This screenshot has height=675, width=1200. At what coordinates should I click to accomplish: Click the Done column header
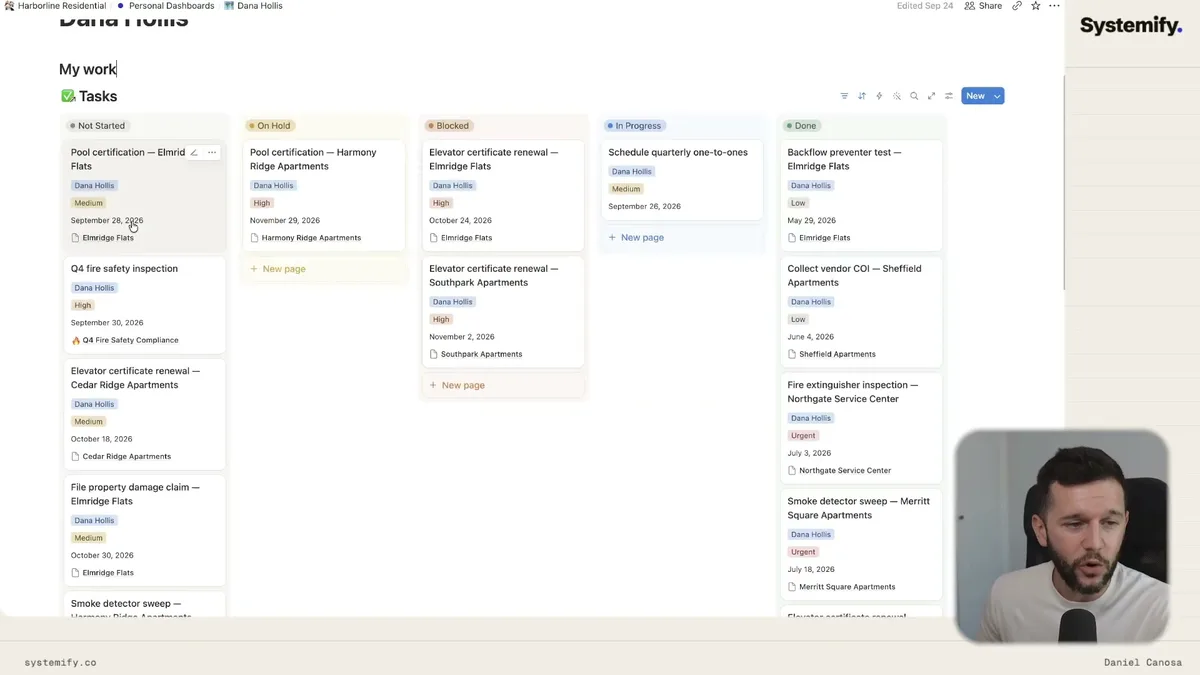click(x=802, y=126)
